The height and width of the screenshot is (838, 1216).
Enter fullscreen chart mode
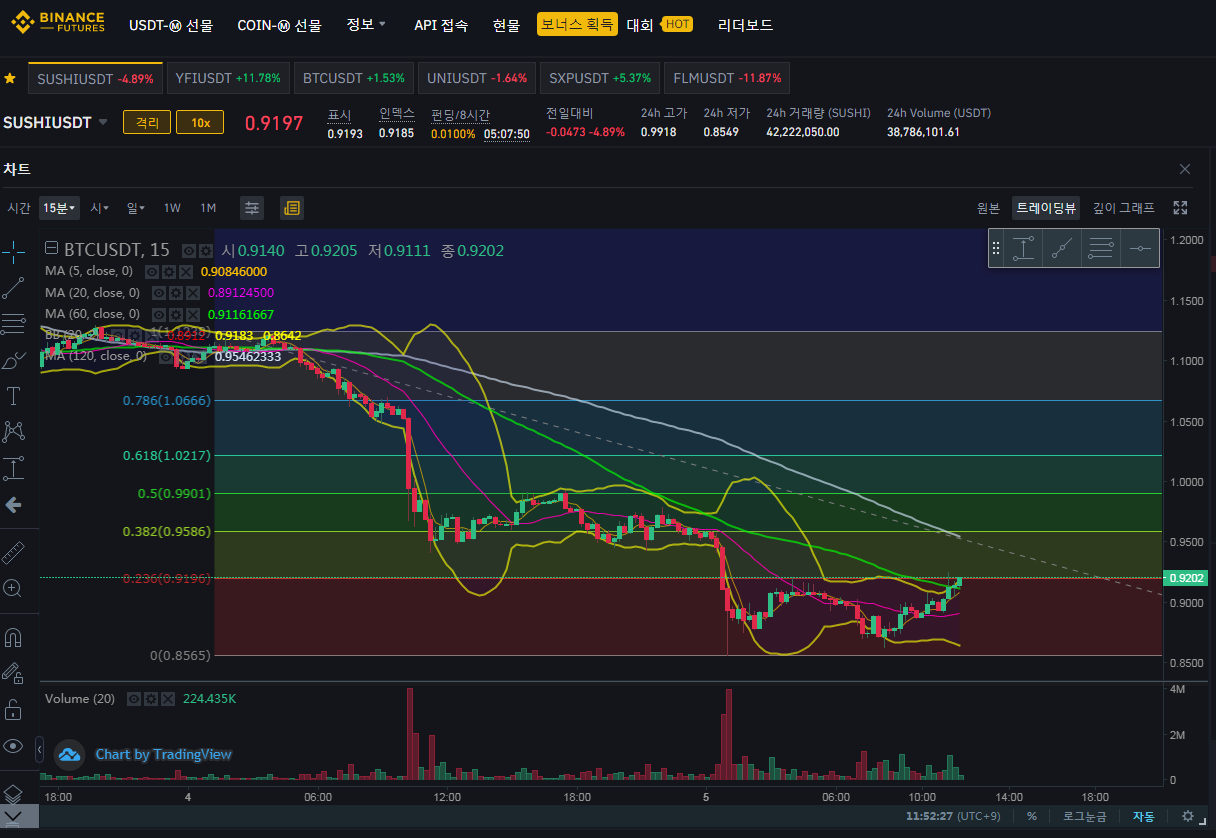pyautogui.click(x=1180, y=208)
